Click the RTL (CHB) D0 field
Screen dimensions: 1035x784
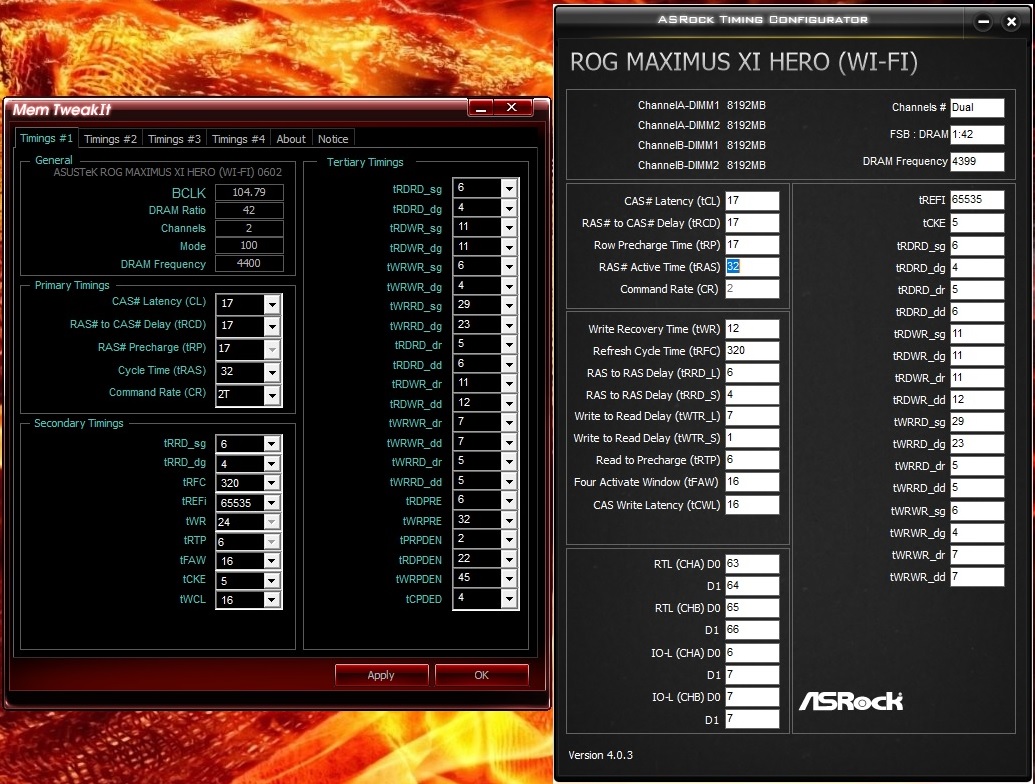(752, 608)
